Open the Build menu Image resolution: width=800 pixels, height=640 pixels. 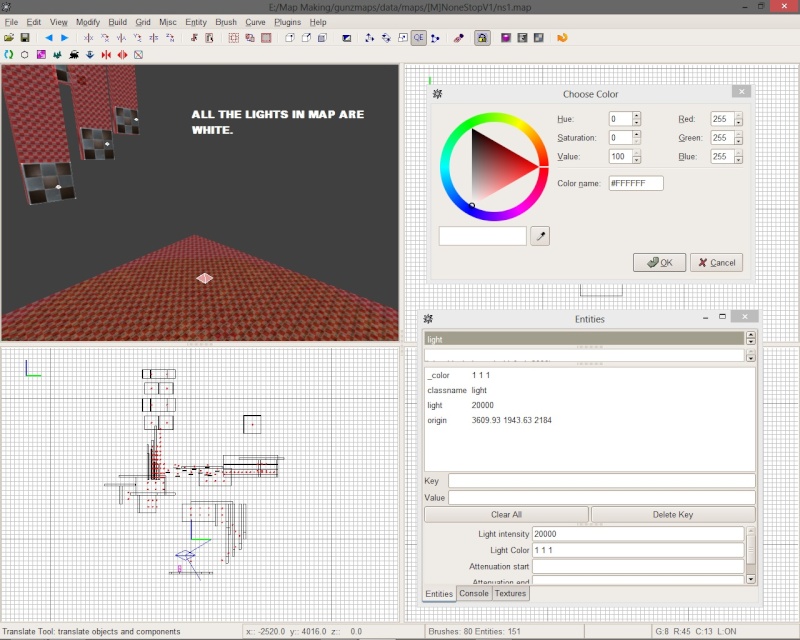tap(117, 22)
